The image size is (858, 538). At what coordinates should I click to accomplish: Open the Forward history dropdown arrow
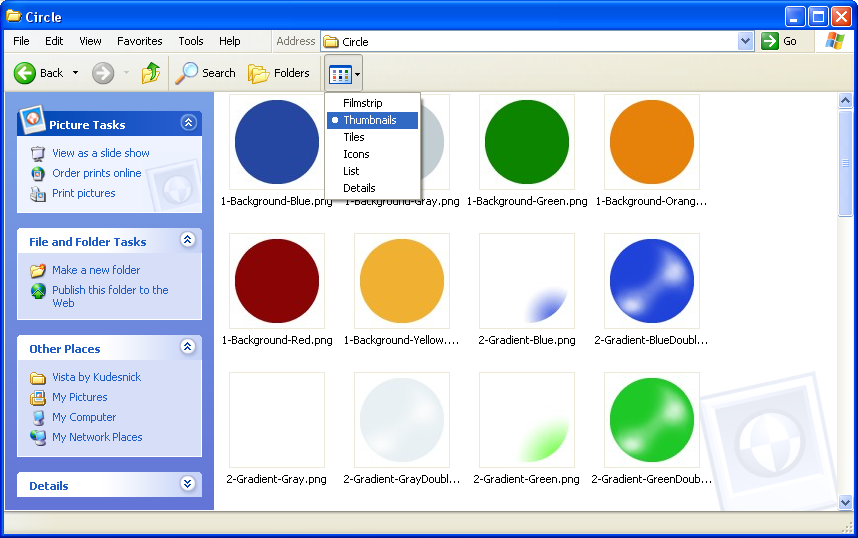(x=126, y=73)
